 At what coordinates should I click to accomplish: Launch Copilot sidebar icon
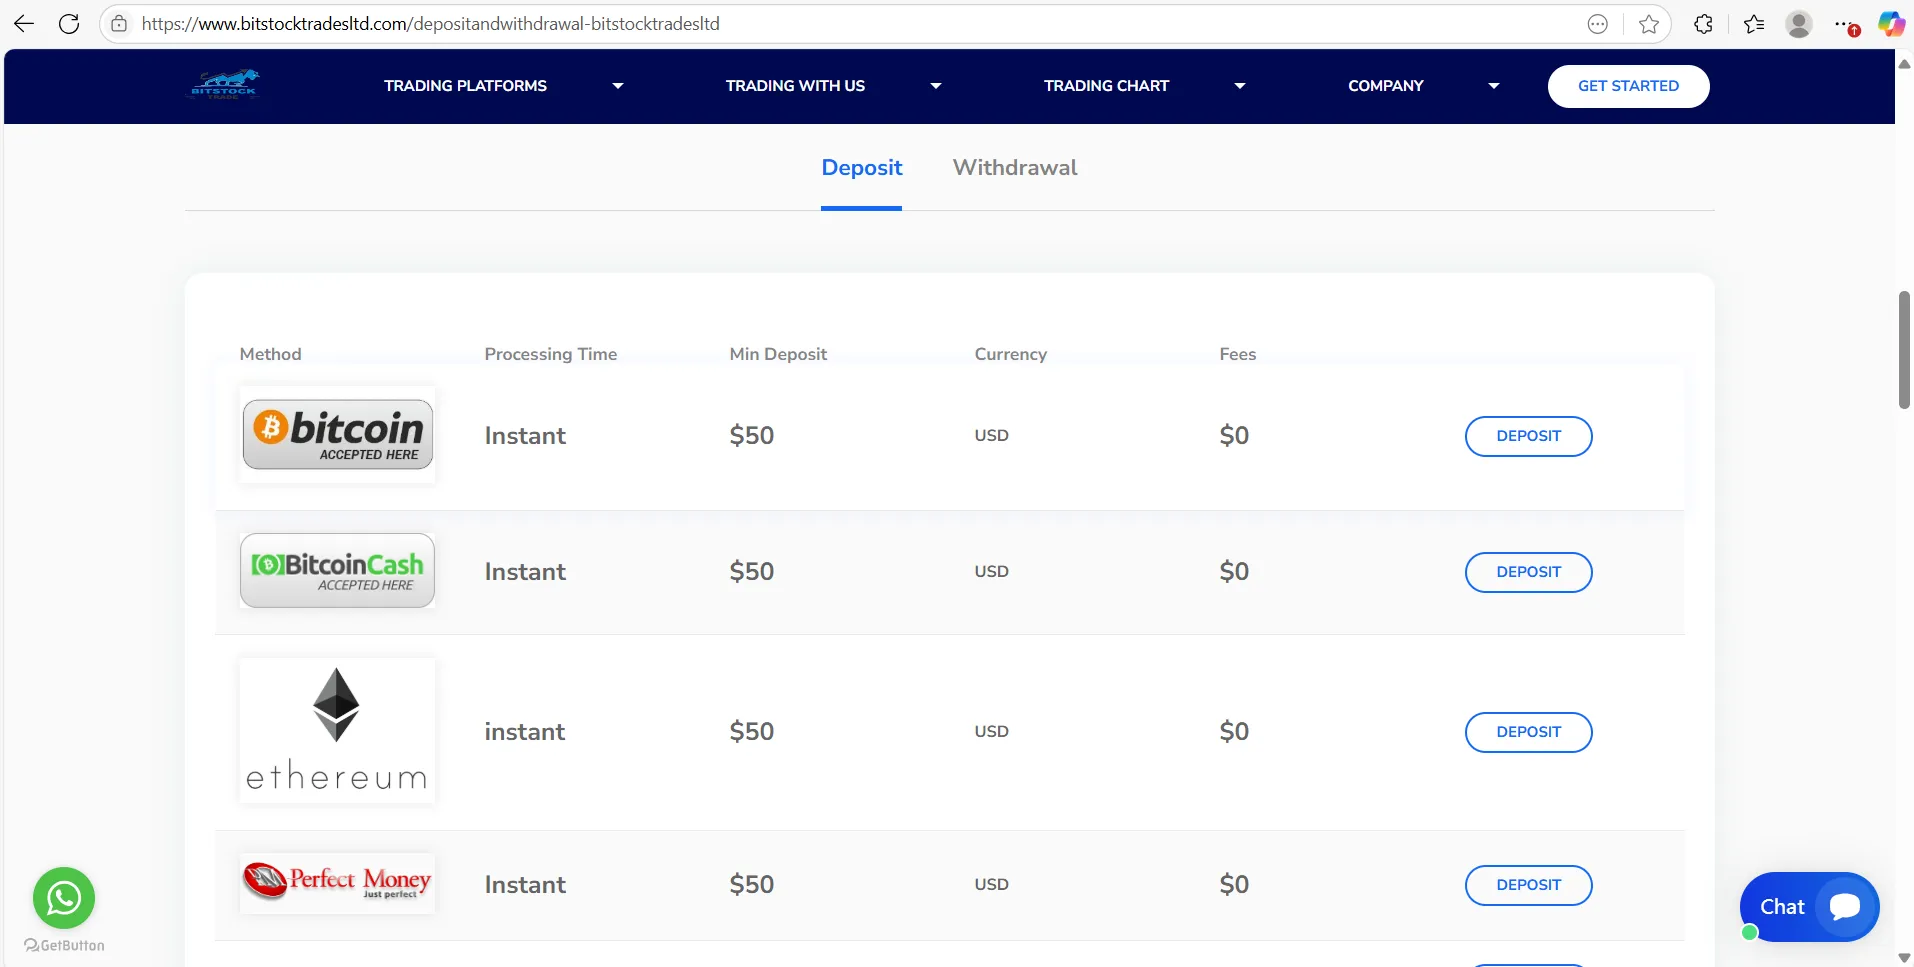[1891, 24]
